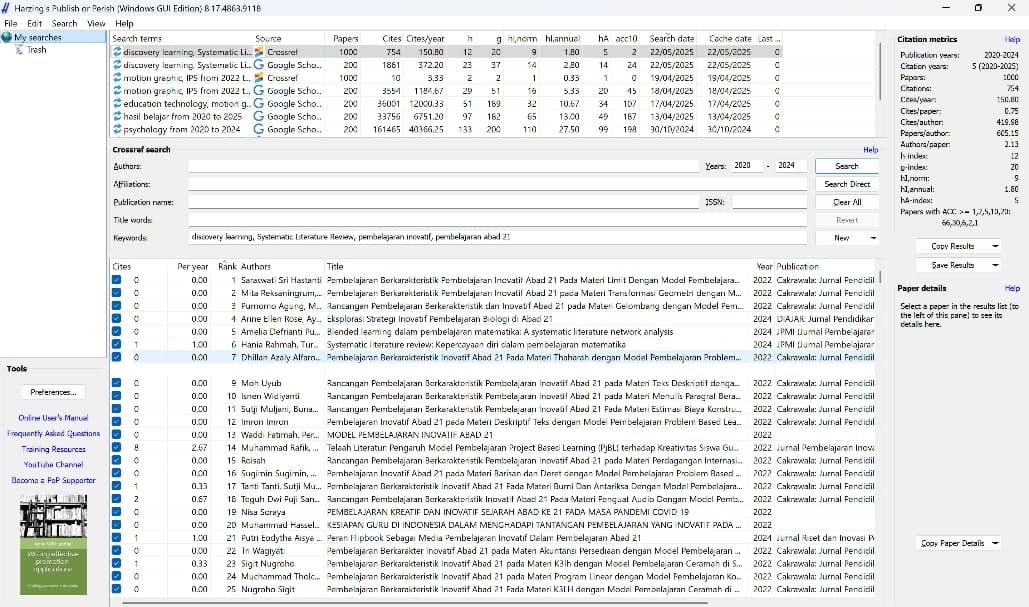Click the Become a PoP Supporter link
The height and width of the screenshot is (607, 1029).
[53, 480]
